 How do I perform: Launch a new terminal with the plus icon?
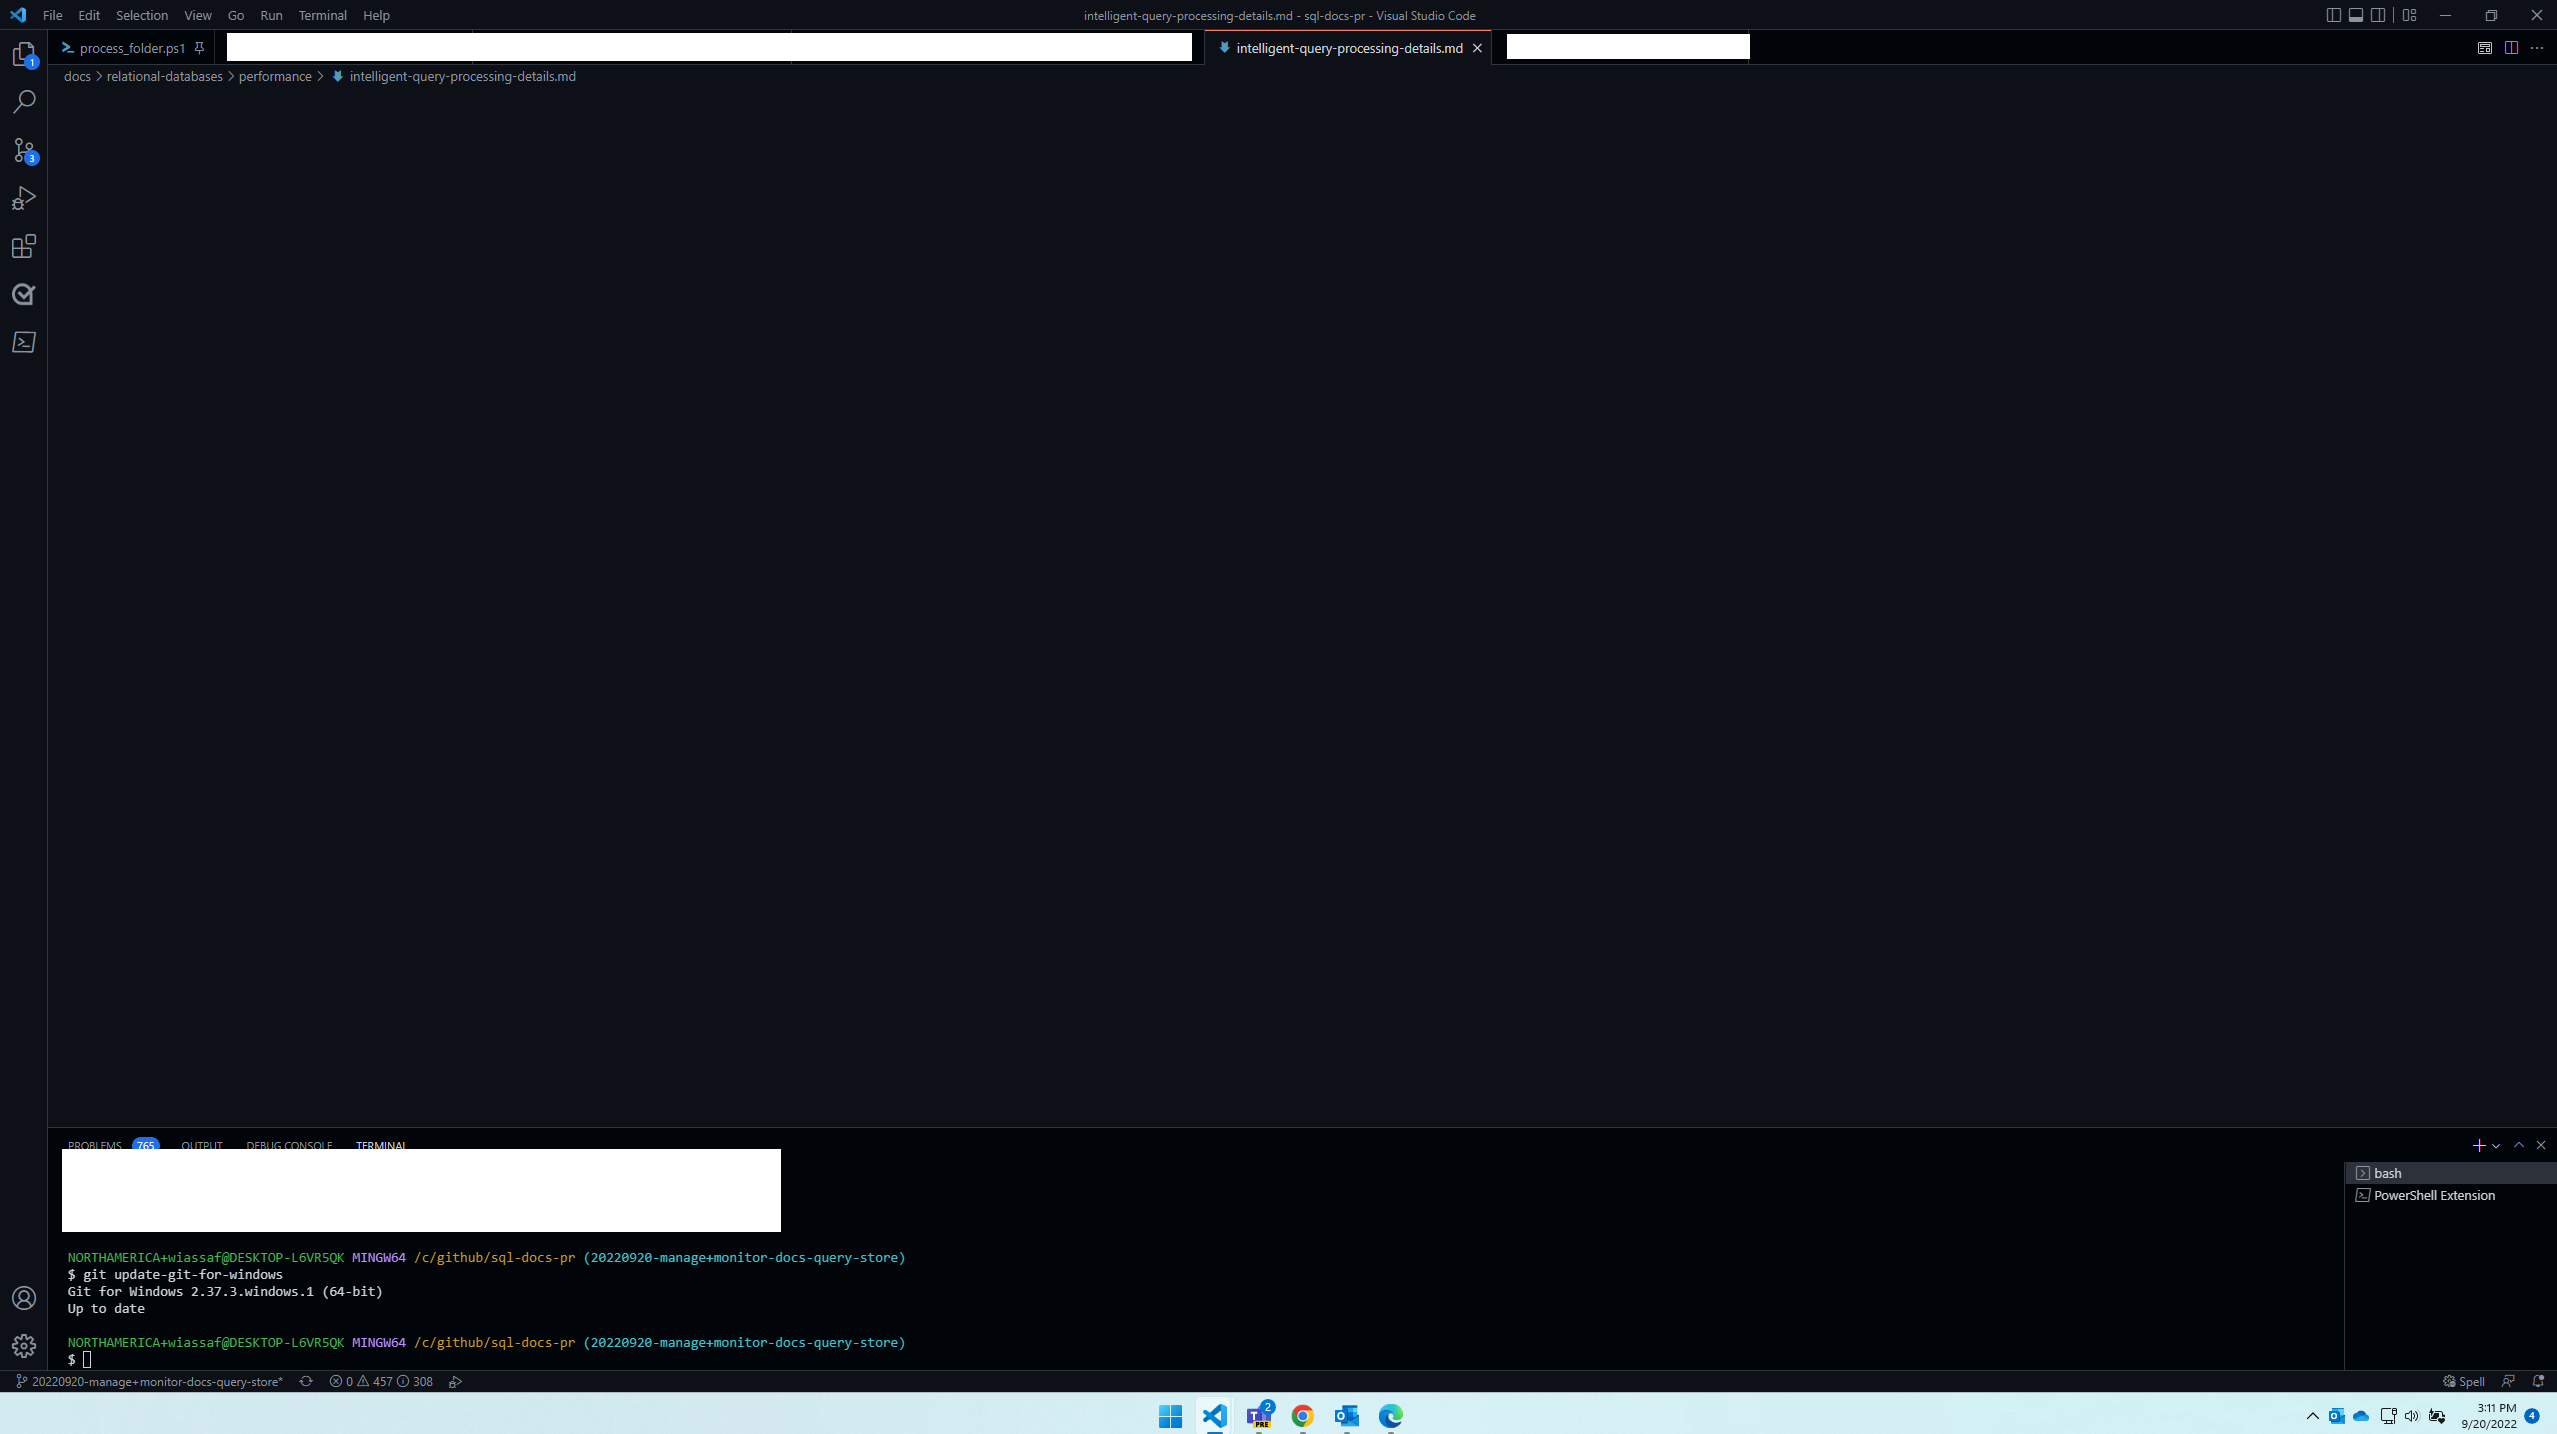pyautogui.click(x=2479, y=1145)
